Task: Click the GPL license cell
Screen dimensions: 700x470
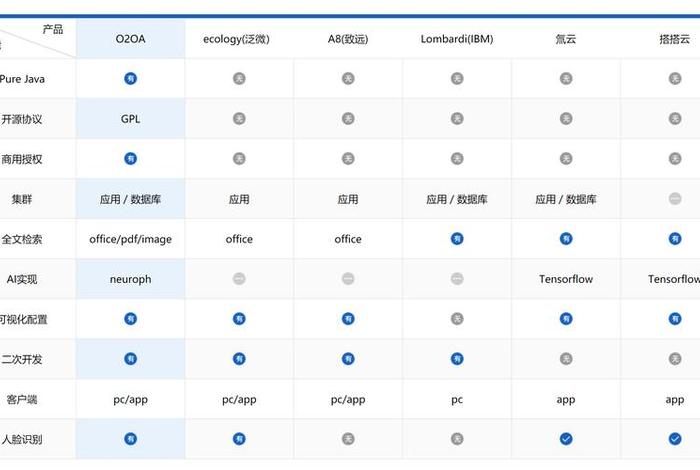Action: (130, 118)
